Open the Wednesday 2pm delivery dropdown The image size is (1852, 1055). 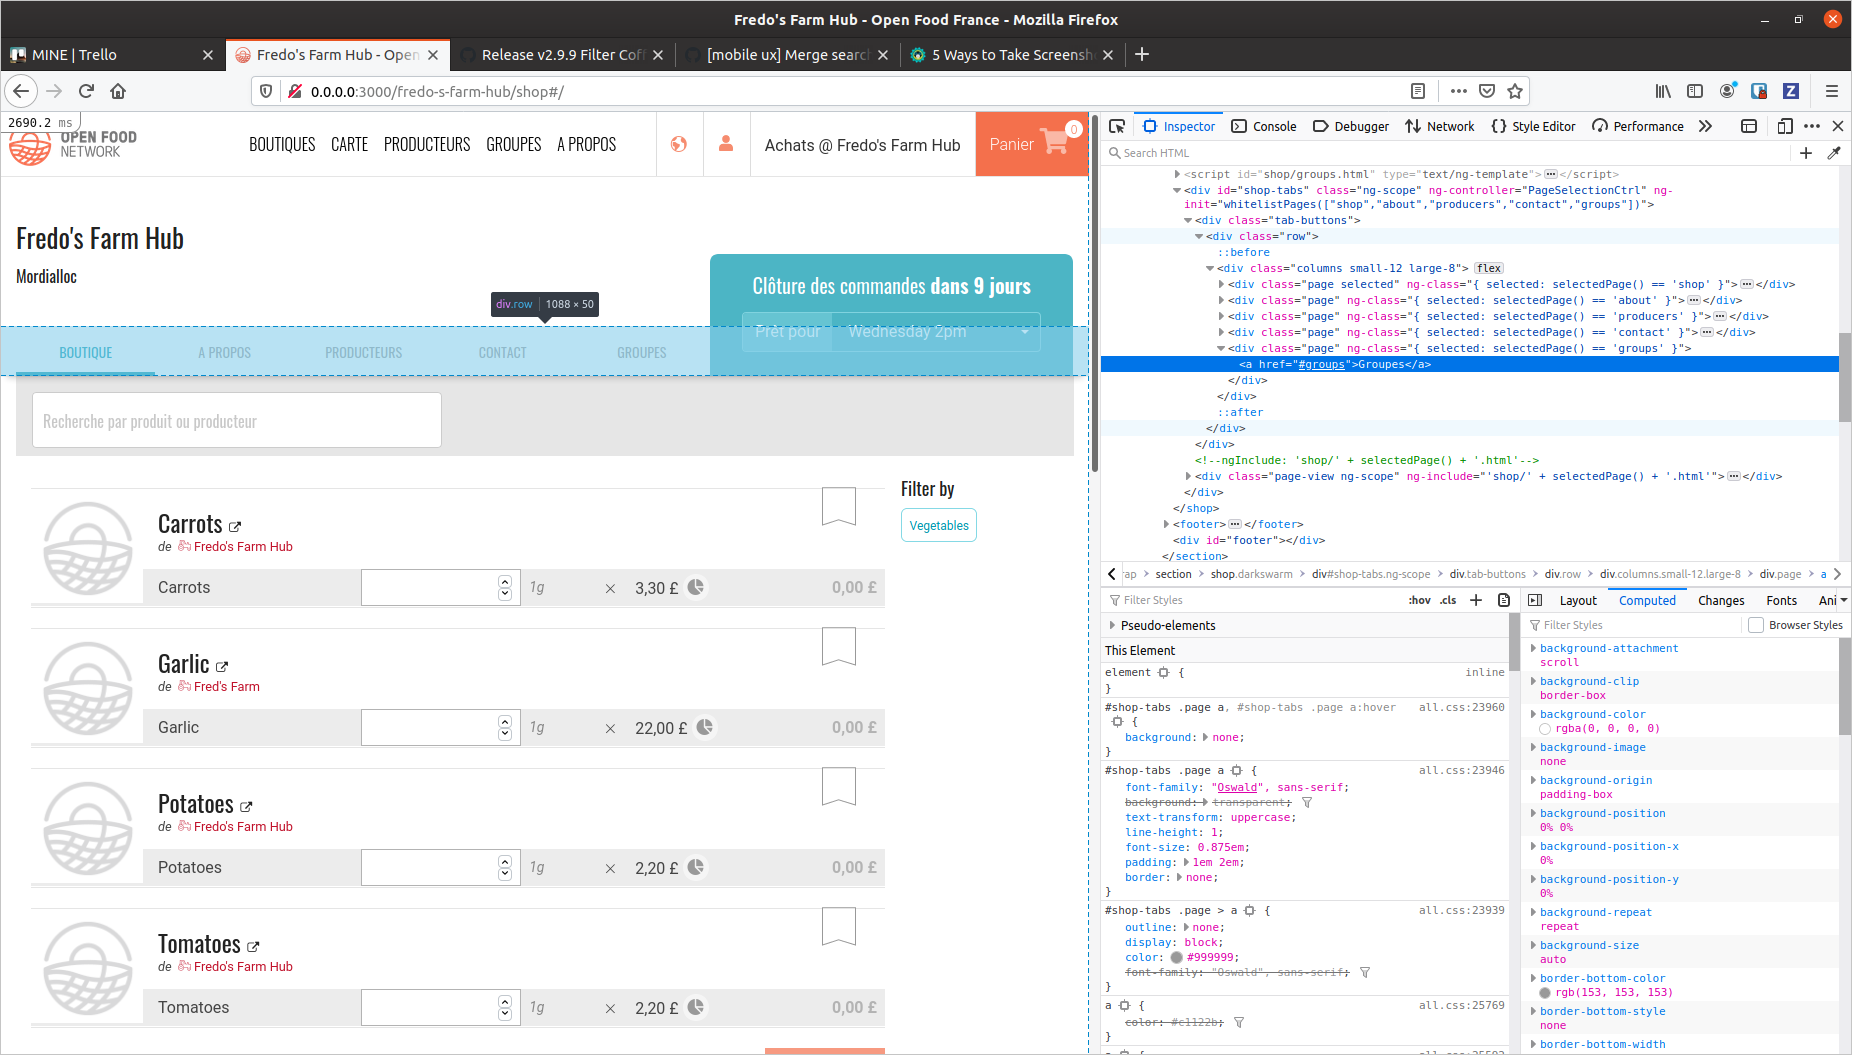pos(937,332)
